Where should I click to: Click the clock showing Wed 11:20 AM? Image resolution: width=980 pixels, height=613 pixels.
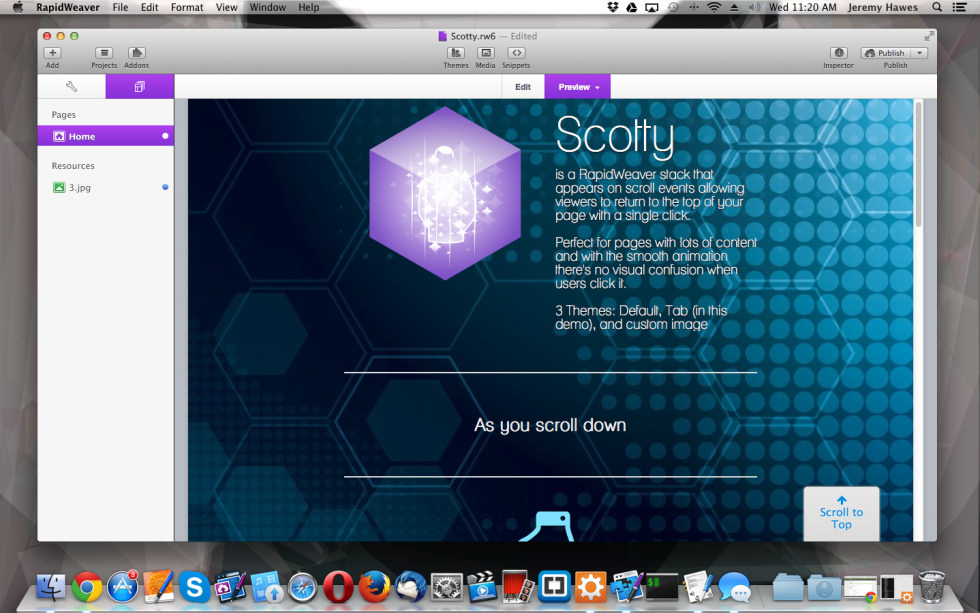802,7
